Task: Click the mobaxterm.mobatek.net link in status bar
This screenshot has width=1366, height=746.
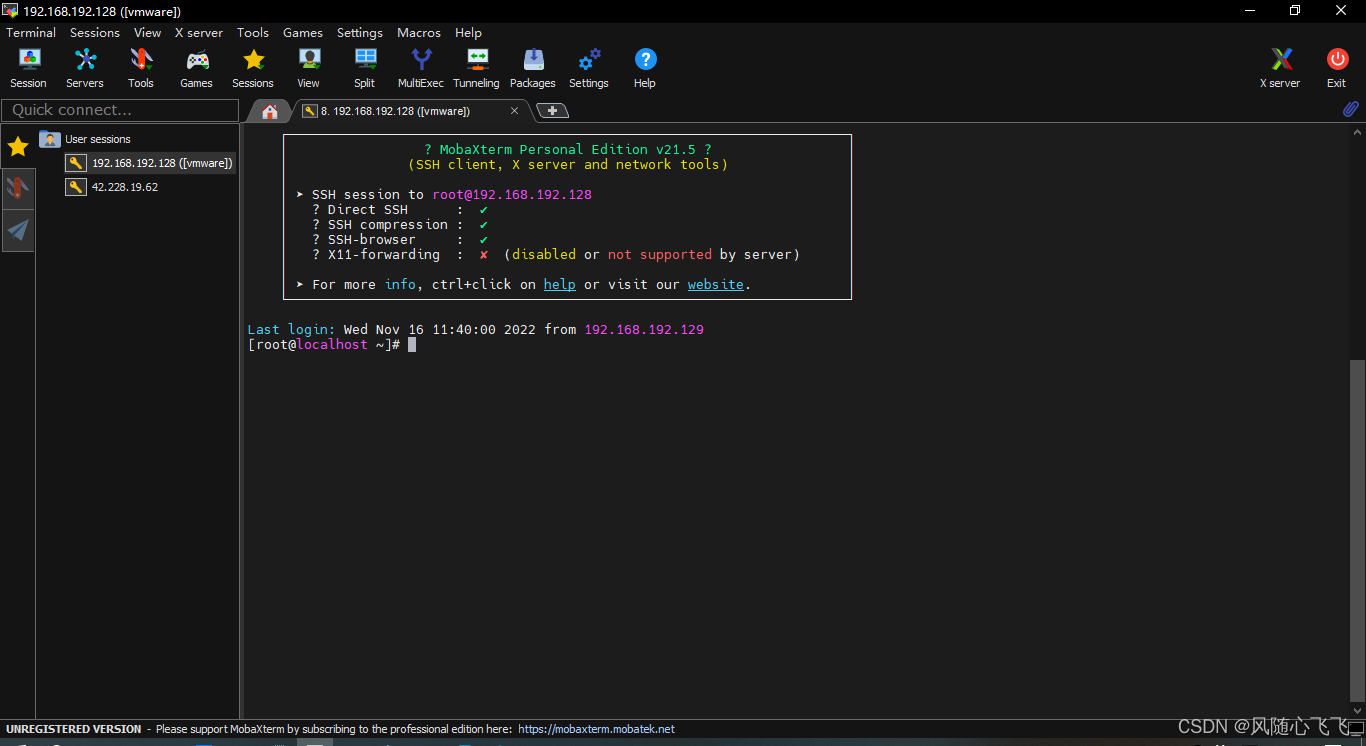Action: click(597, 729)
